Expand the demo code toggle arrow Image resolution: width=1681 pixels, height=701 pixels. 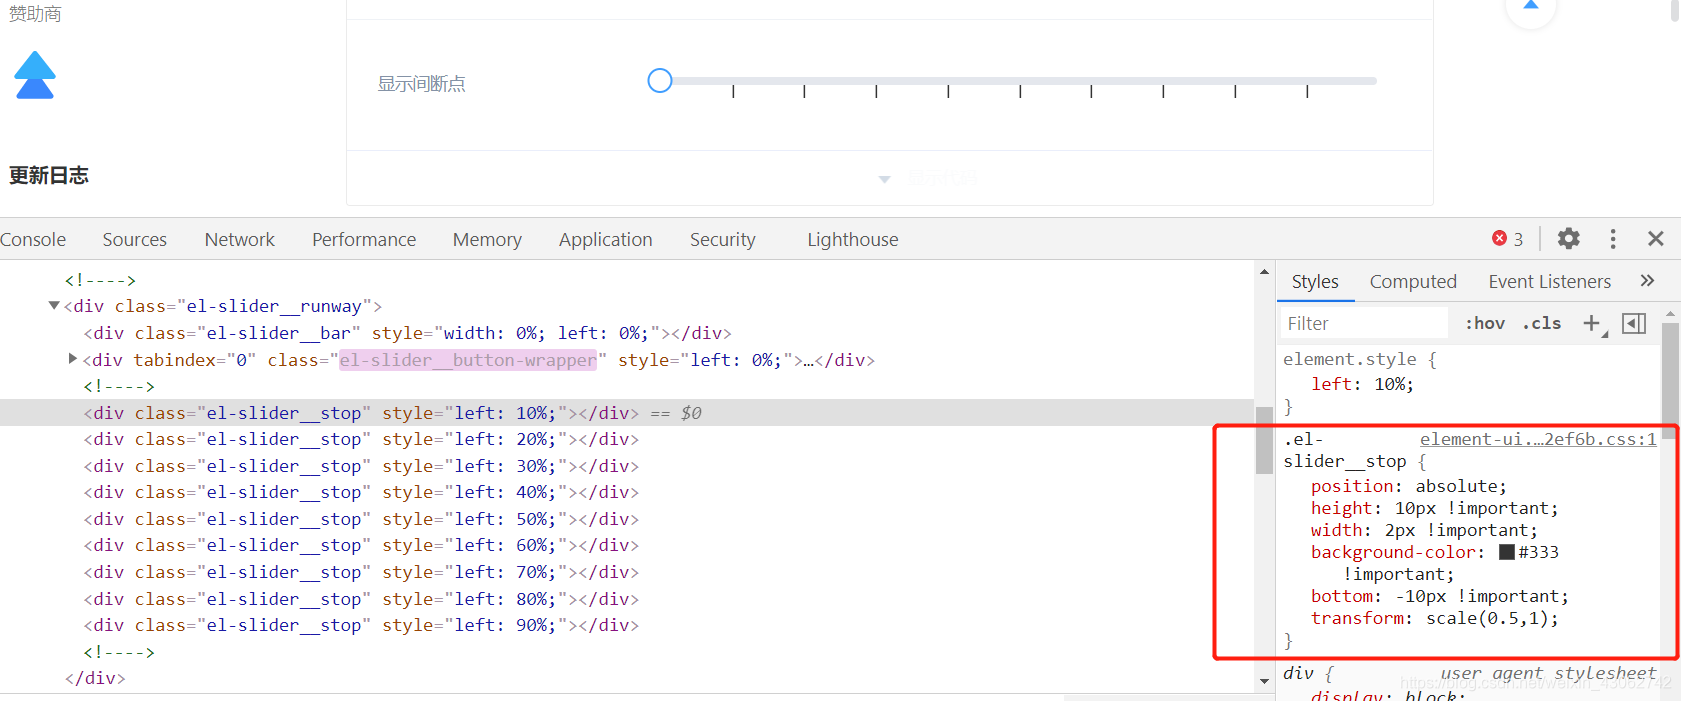(x=884, y=179)
